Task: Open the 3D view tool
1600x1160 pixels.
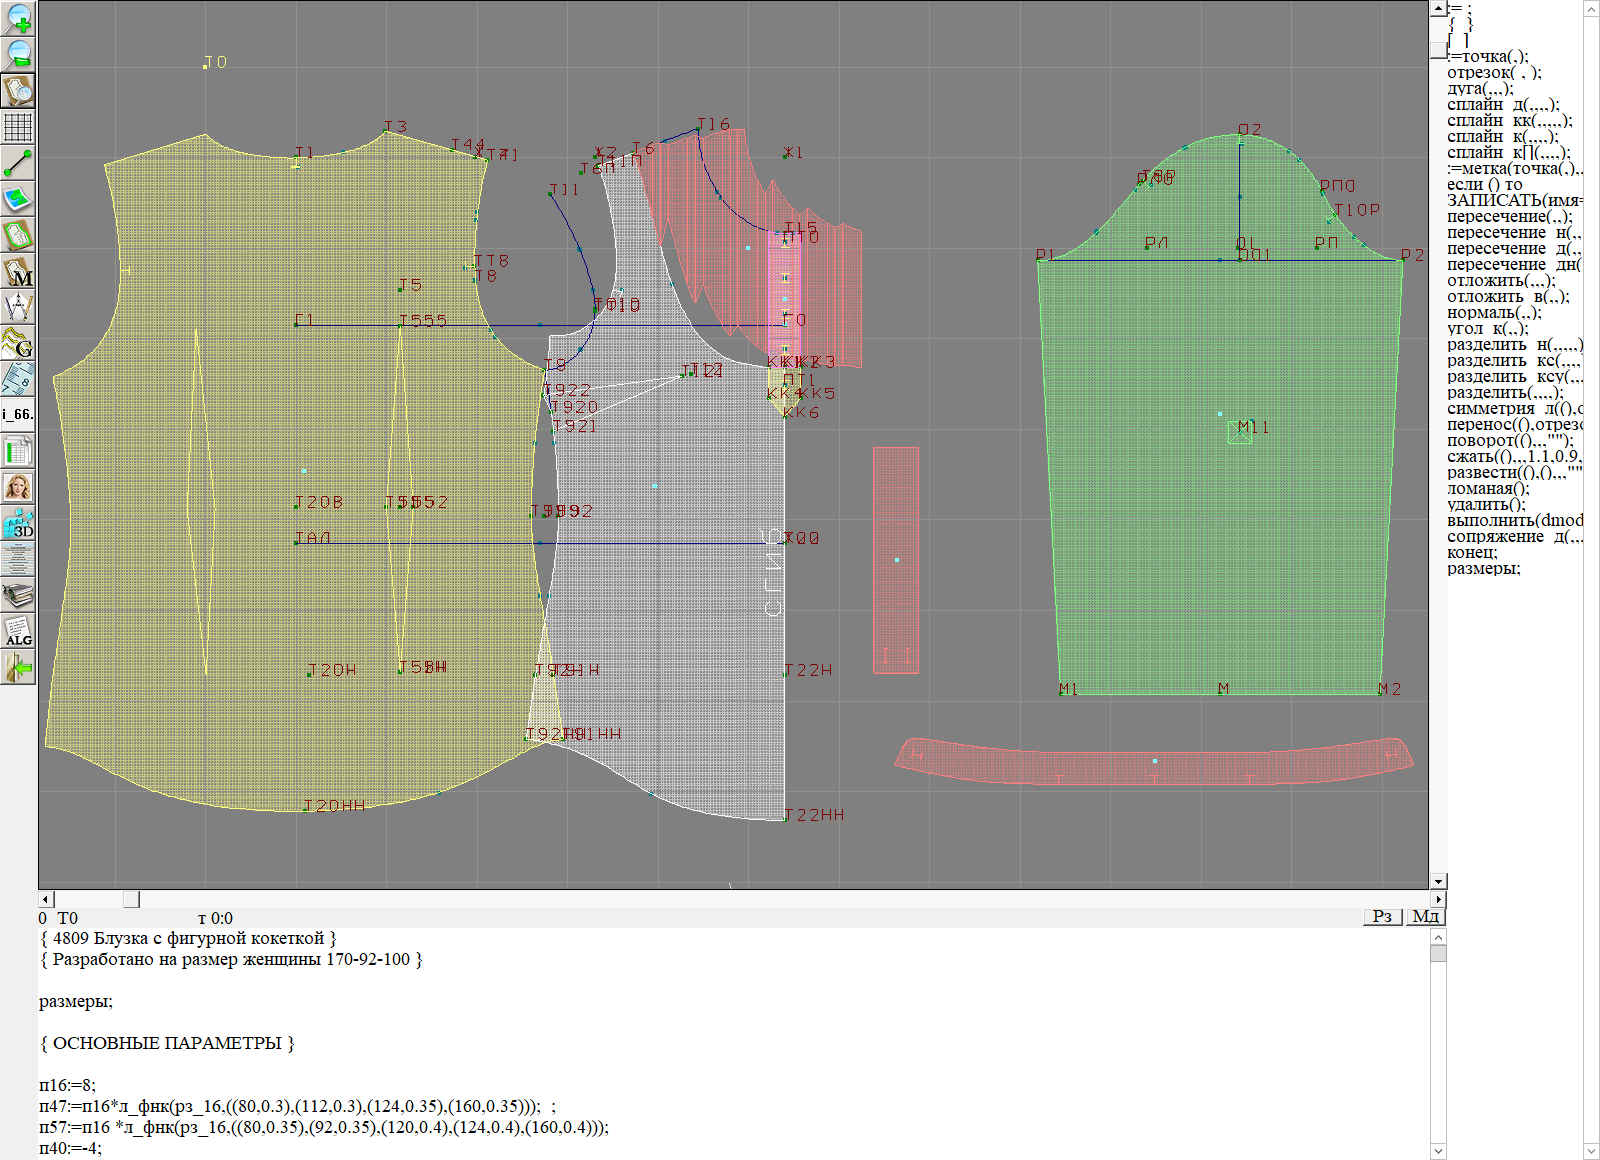Action: [18, 523]
